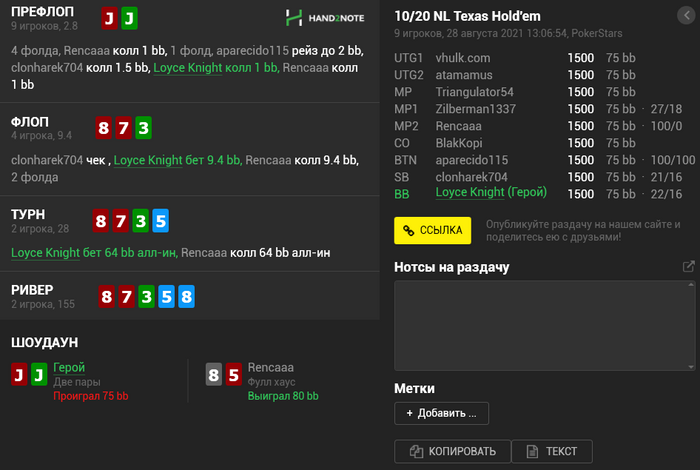
Task: Click the red 8 card on the flop
Action: pyautogui.click(x=104, y=128)
